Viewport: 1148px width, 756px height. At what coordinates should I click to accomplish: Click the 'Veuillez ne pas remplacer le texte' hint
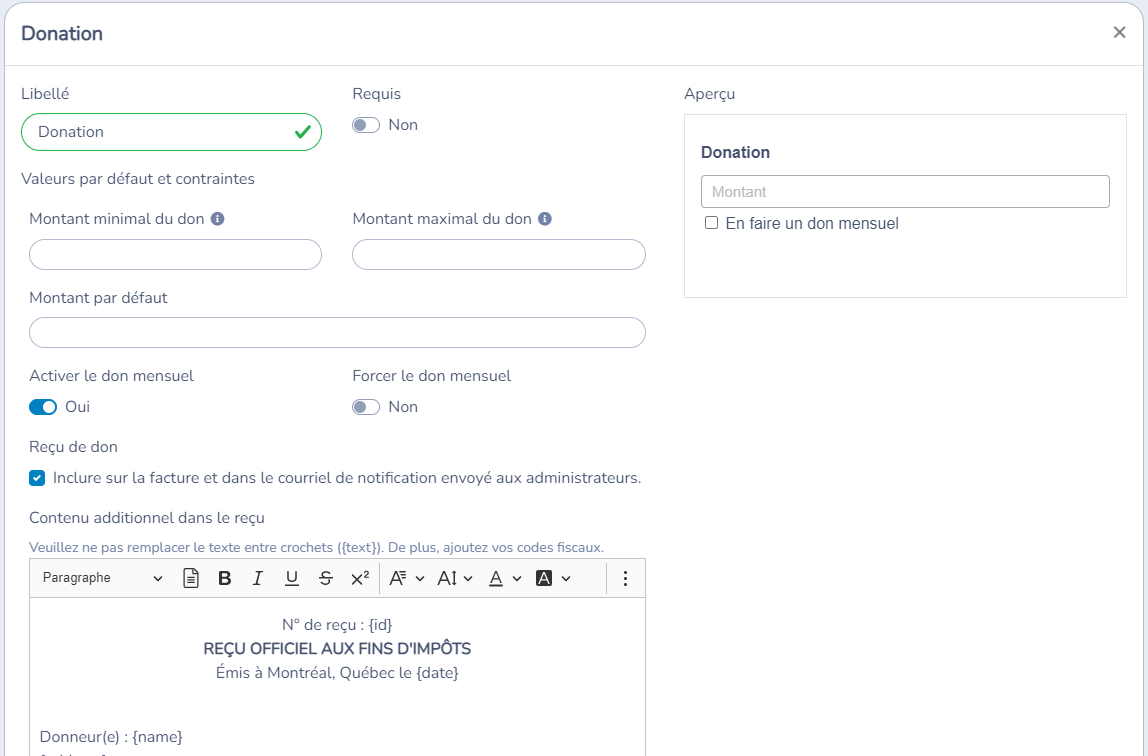[316, 547]
